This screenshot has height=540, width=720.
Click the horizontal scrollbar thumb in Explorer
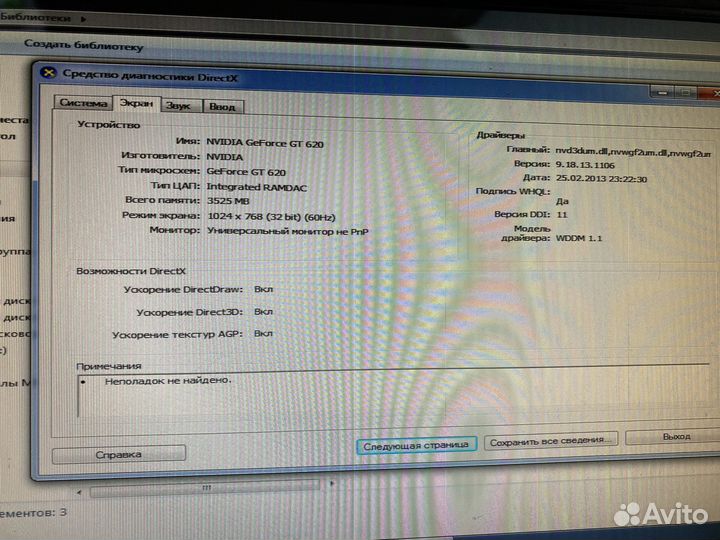(x=205, y=489)
